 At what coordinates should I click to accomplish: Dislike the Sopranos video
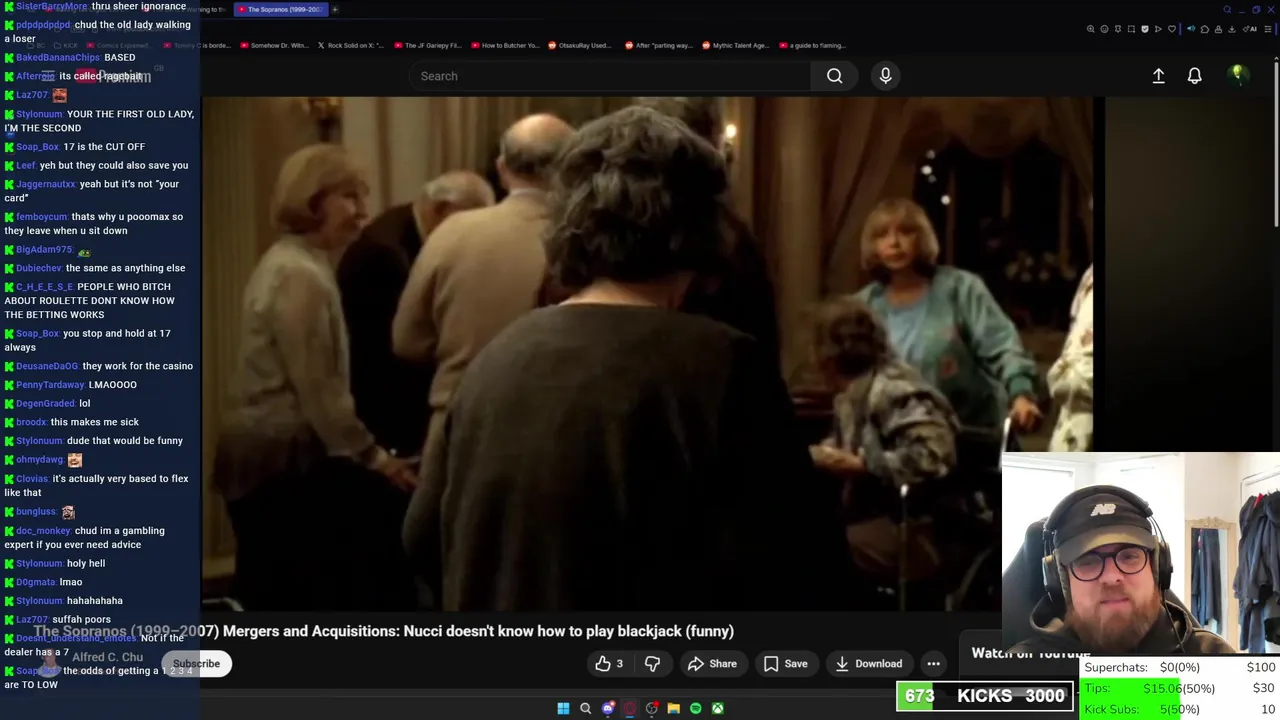click(x=652, y=663)
